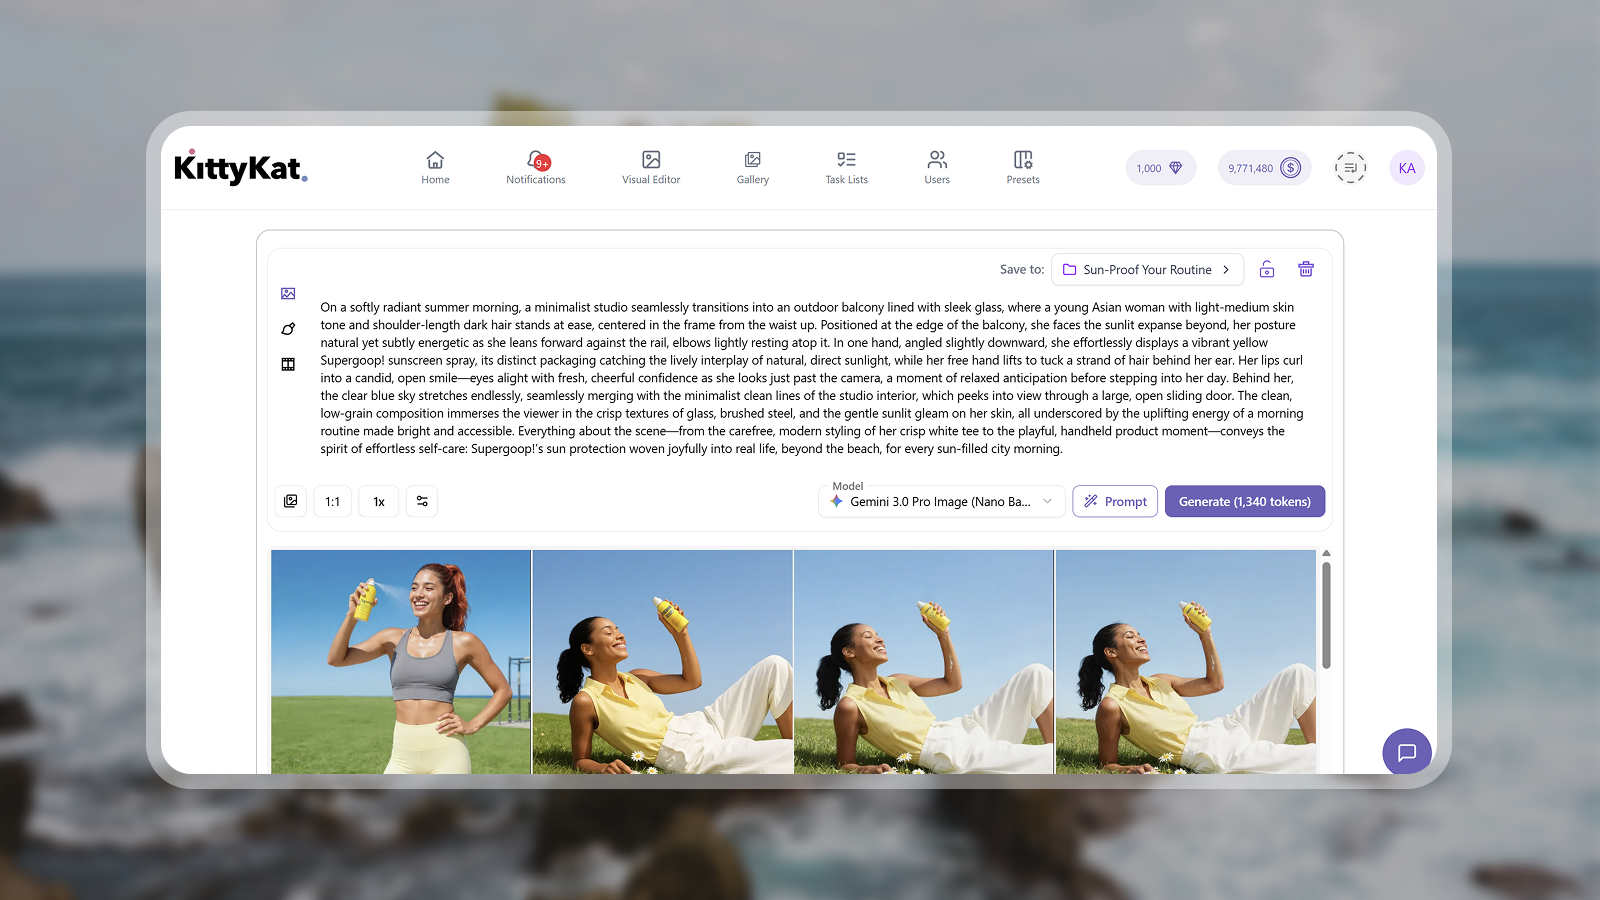The image size is (1600, 900).
Task: Open the 1:1 aspect ratio selector
Action: (x=332, y=502)
